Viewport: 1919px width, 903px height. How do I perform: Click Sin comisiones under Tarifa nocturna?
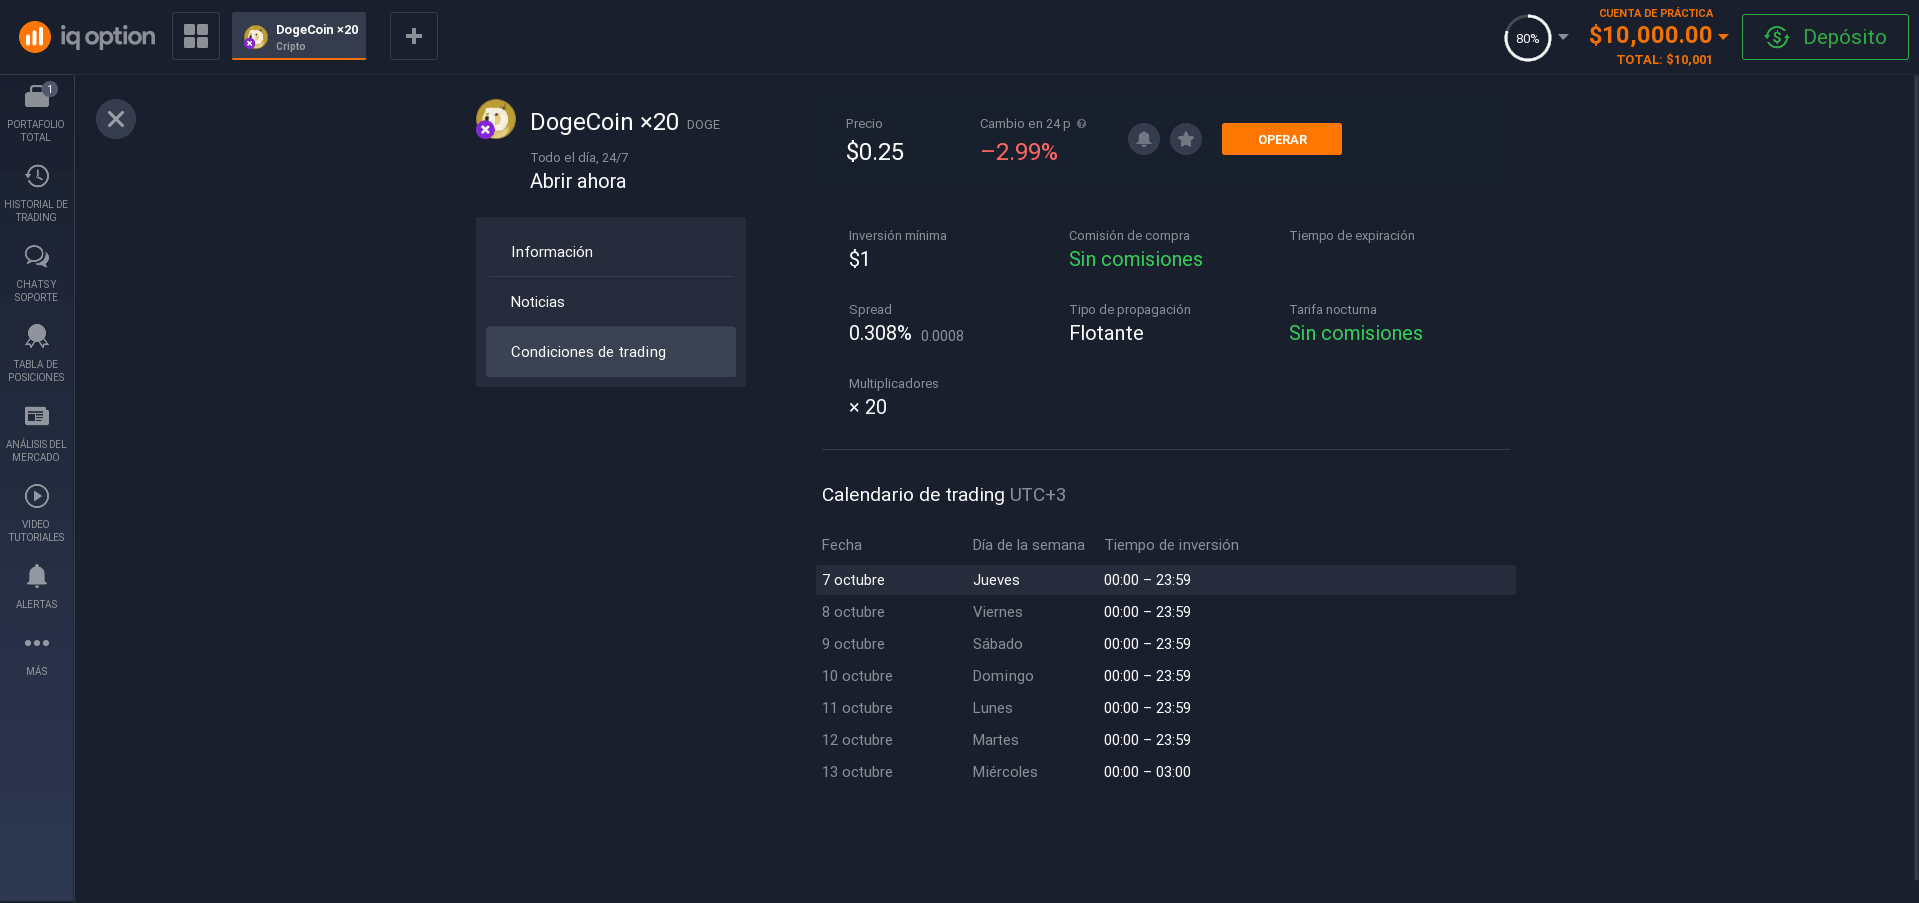click(x=1356, y=333)
